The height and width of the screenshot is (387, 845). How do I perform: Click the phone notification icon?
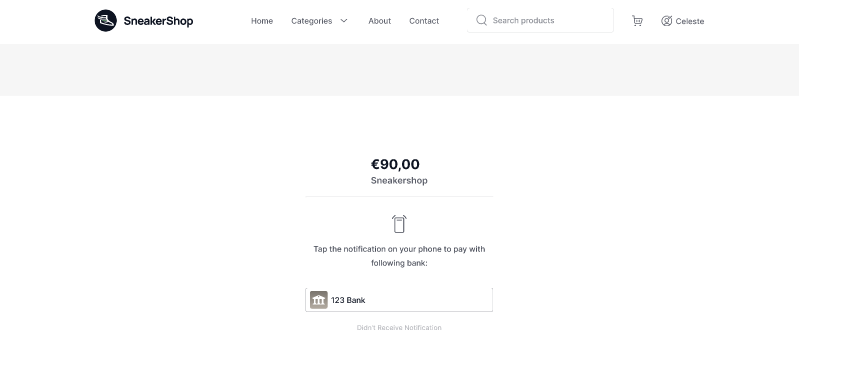399,224
